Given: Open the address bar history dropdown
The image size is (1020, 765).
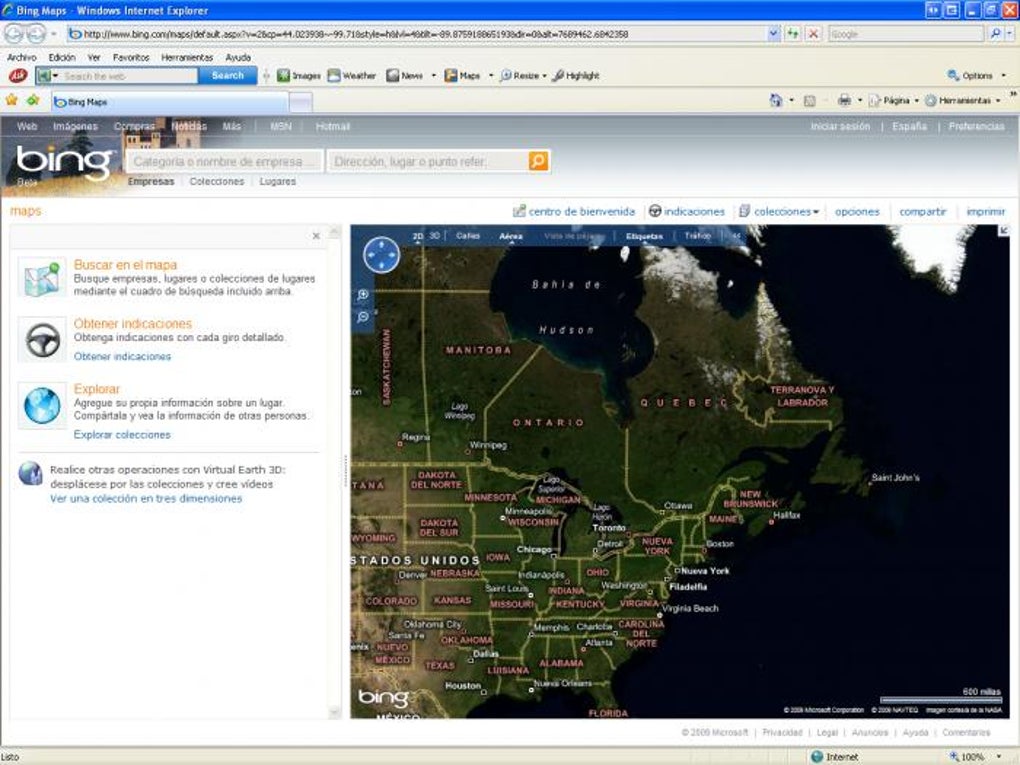Looking at the screenshot, I should click(773, 34).
